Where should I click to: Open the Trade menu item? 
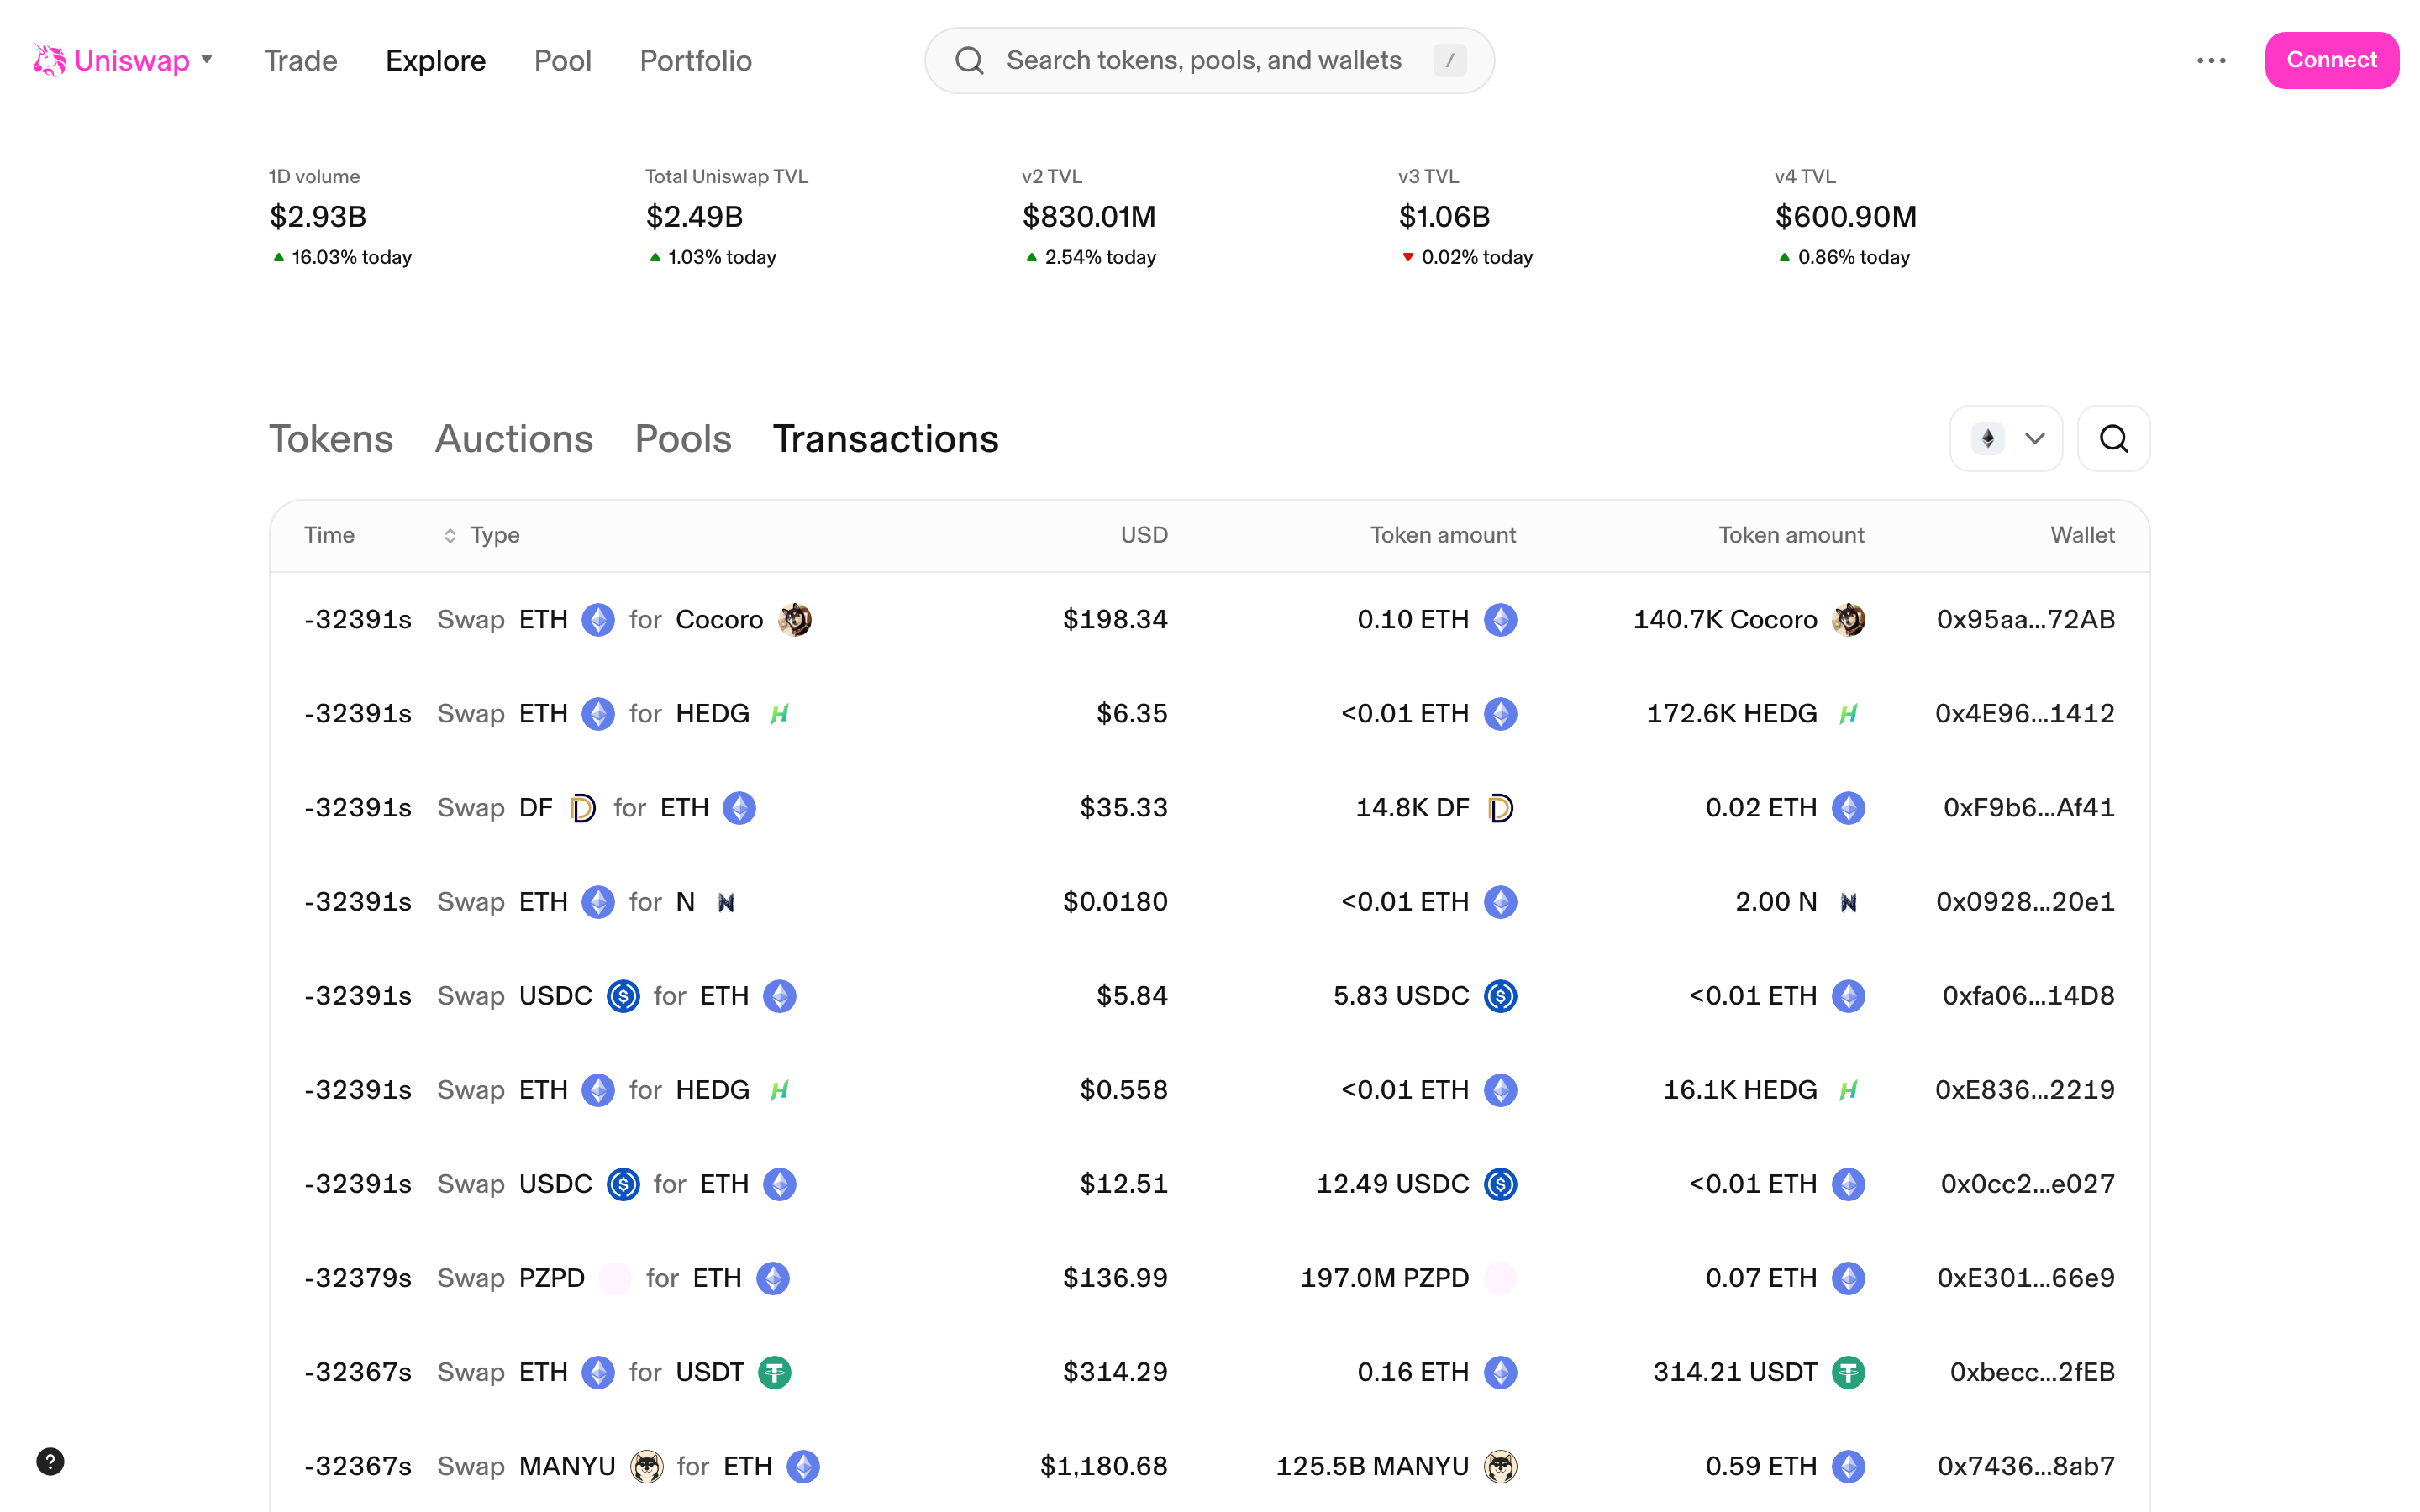coord(300,60)
